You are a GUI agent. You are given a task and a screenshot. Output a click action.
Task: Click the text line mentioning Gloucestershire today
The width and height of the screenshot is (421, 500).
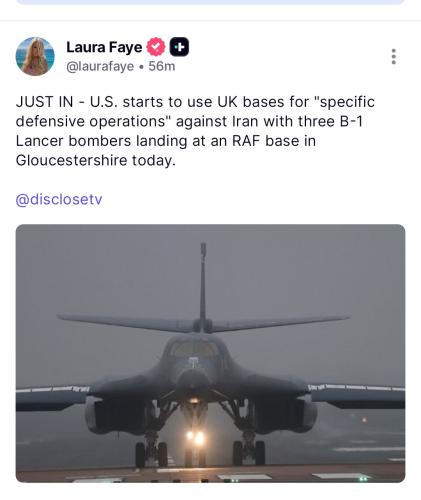96,160
